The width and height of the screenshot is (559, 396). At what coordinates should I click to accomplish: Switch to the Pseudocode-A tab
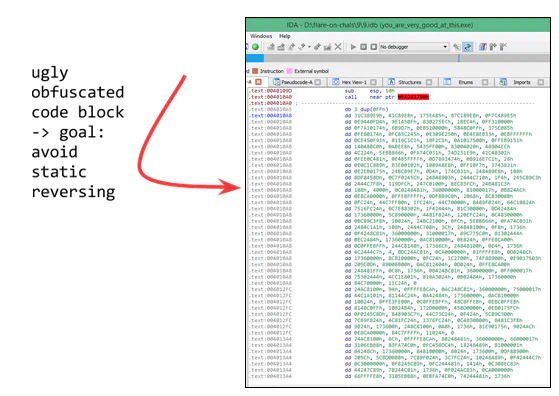[x=297, y=82]
